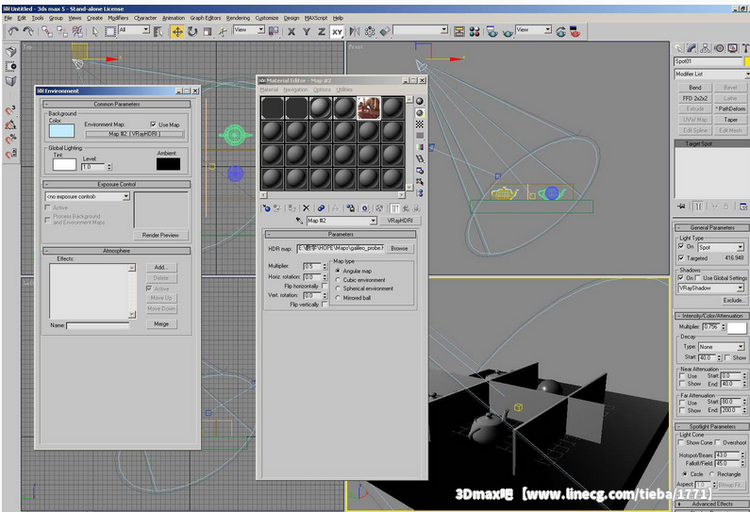Enable Flip horizontally checkbox
The height and width of the screenshot is (512, 750).
[x=325, y=286]
